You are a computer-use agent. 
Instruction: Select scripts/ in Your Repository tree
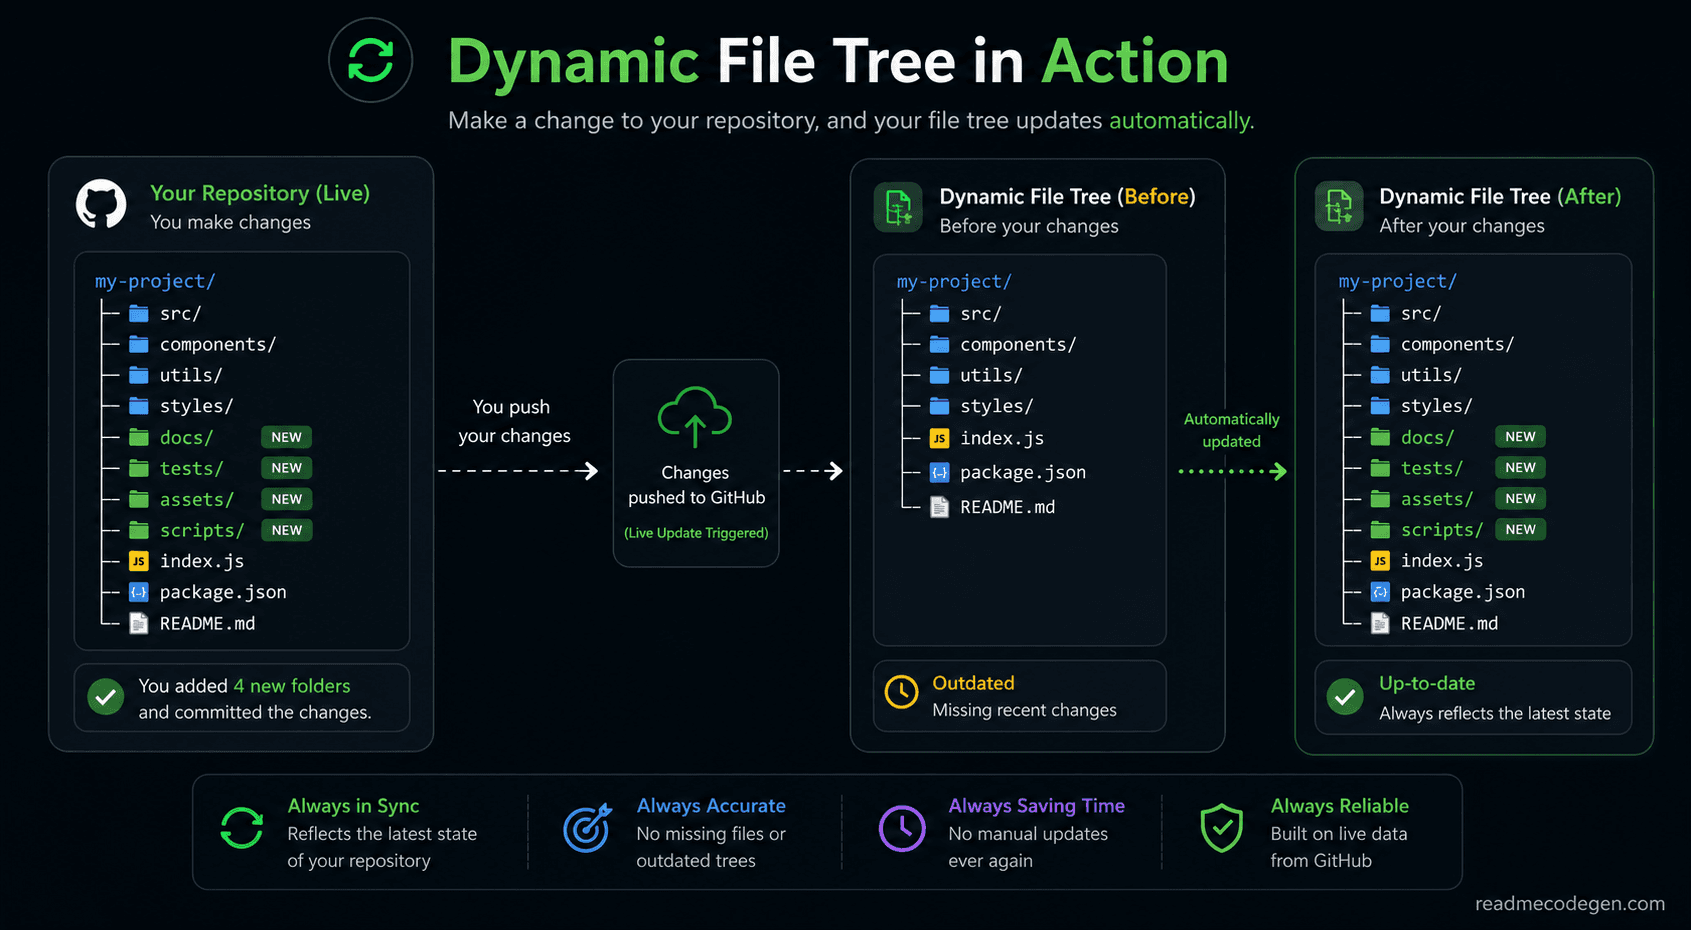202,531
